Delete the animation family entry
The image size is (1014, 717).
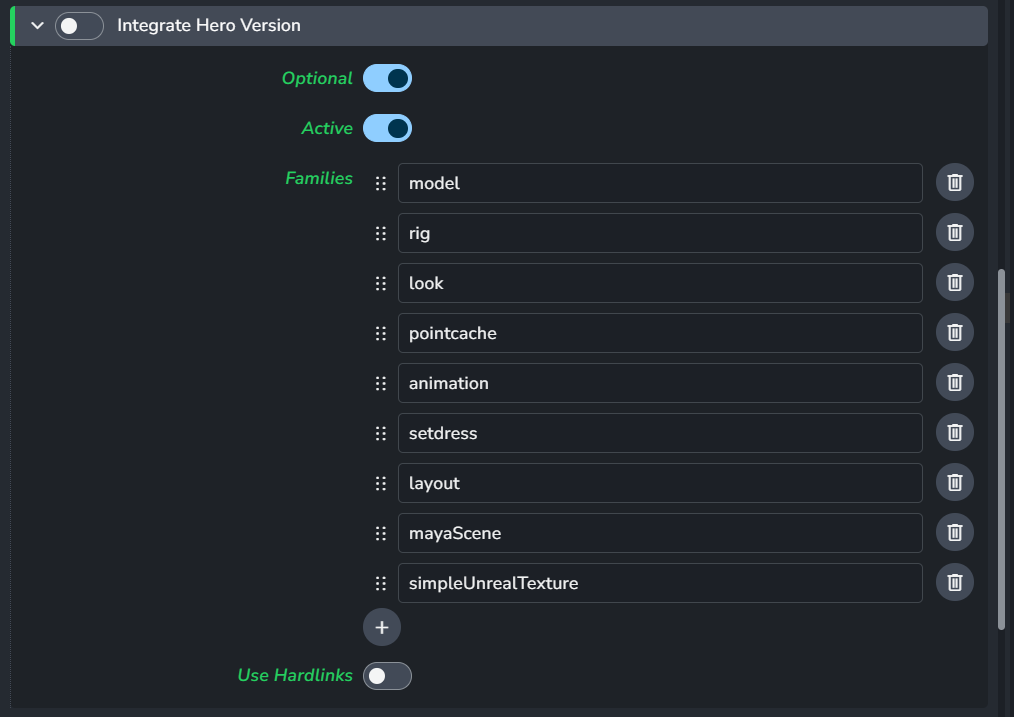[954, 383]
